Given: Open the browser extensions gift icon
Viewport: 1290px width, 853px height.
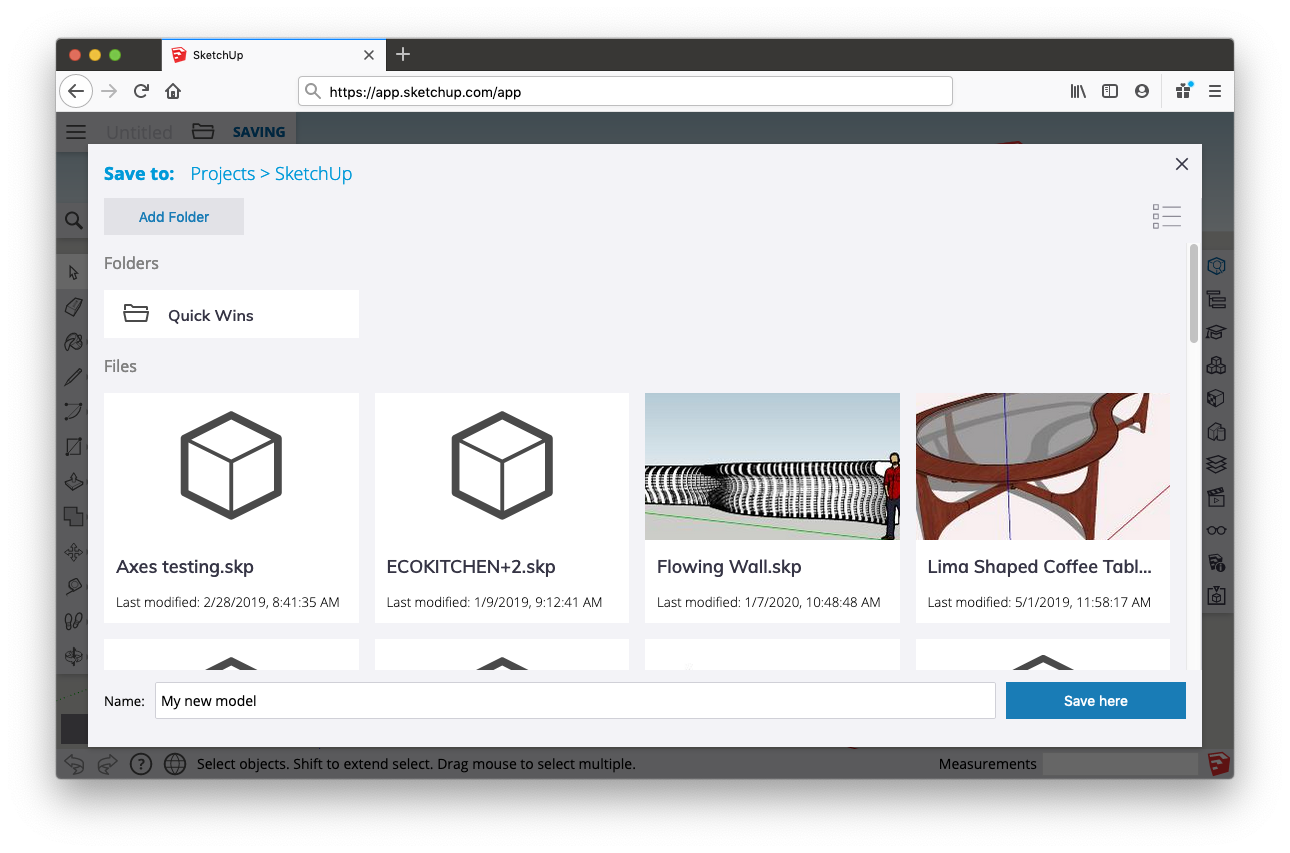Looking at the screenshot, I should tap(1184, 91).
